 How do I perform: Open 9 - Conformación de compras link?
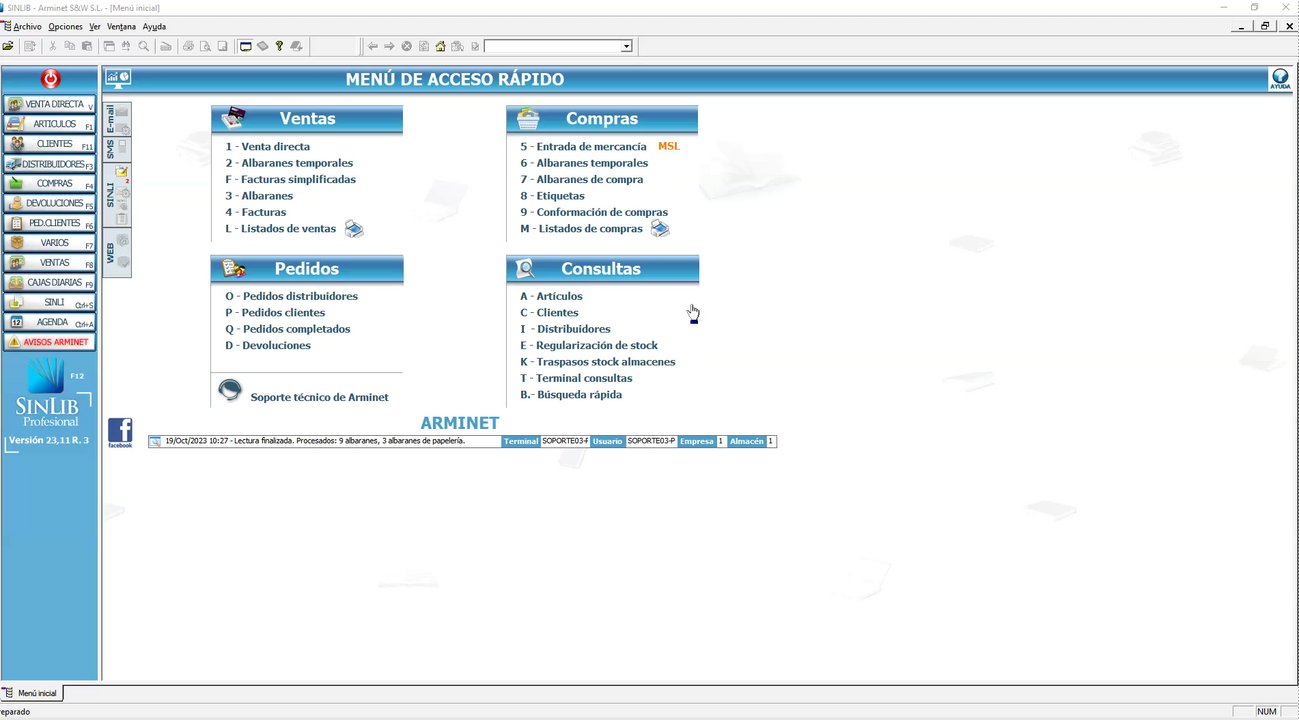click(594, 212)
